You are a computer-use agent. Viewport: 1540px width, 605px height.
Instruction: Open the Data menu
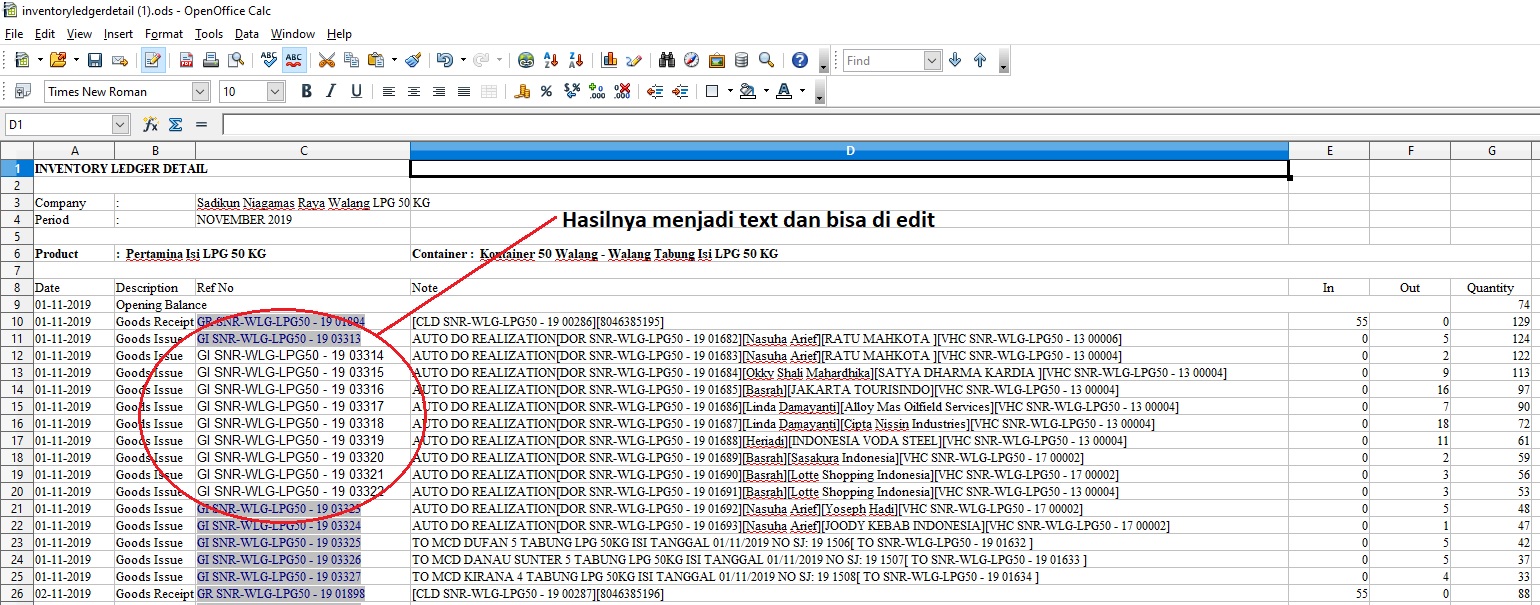coord(247,34)
